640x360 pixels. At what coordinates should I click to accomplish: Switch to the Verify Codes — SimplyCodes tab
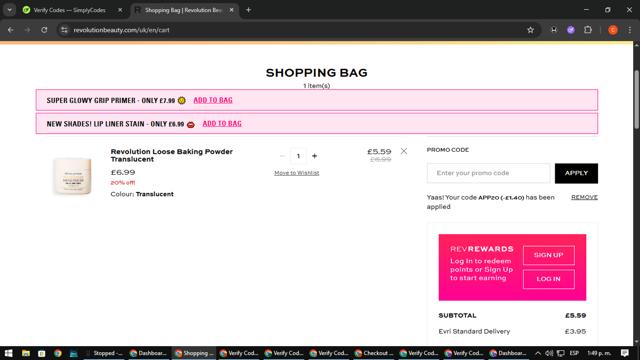pyautogui.click(x=69, y=10)
